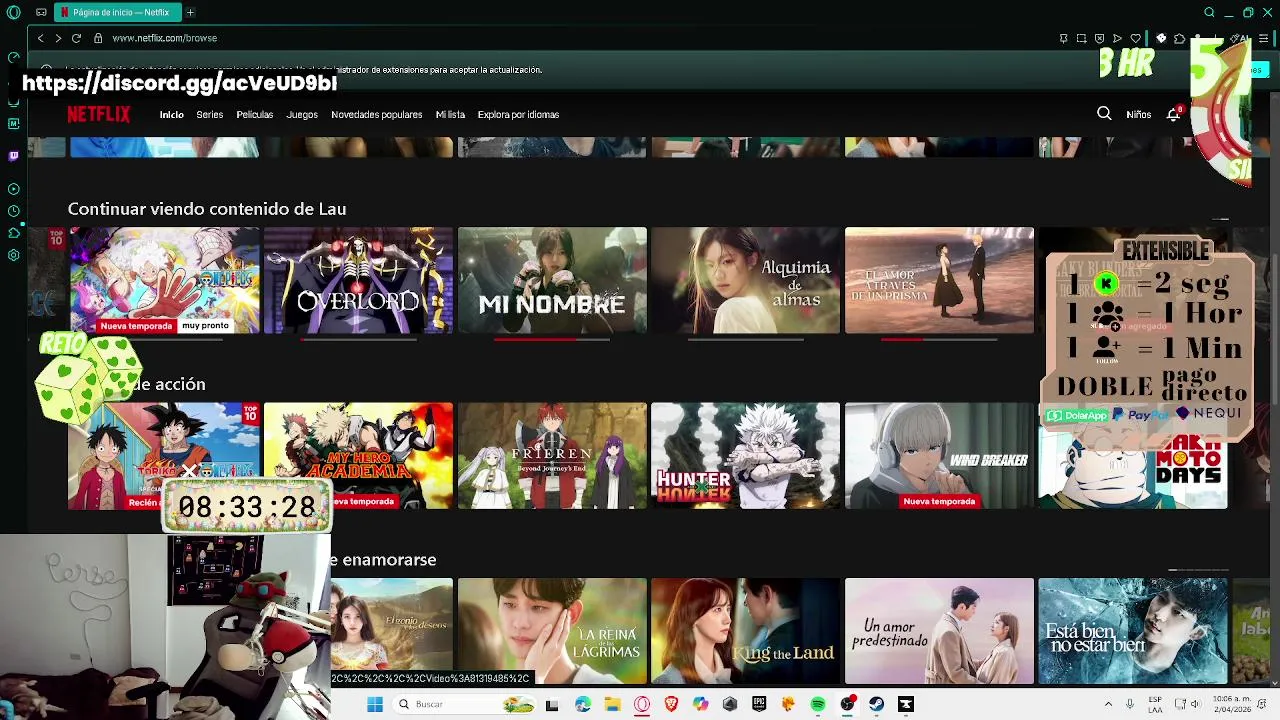Click the taskbar Buscar search box
Image resolution: width=1280 pixels, height=720 pixels.
pos(465,704)
